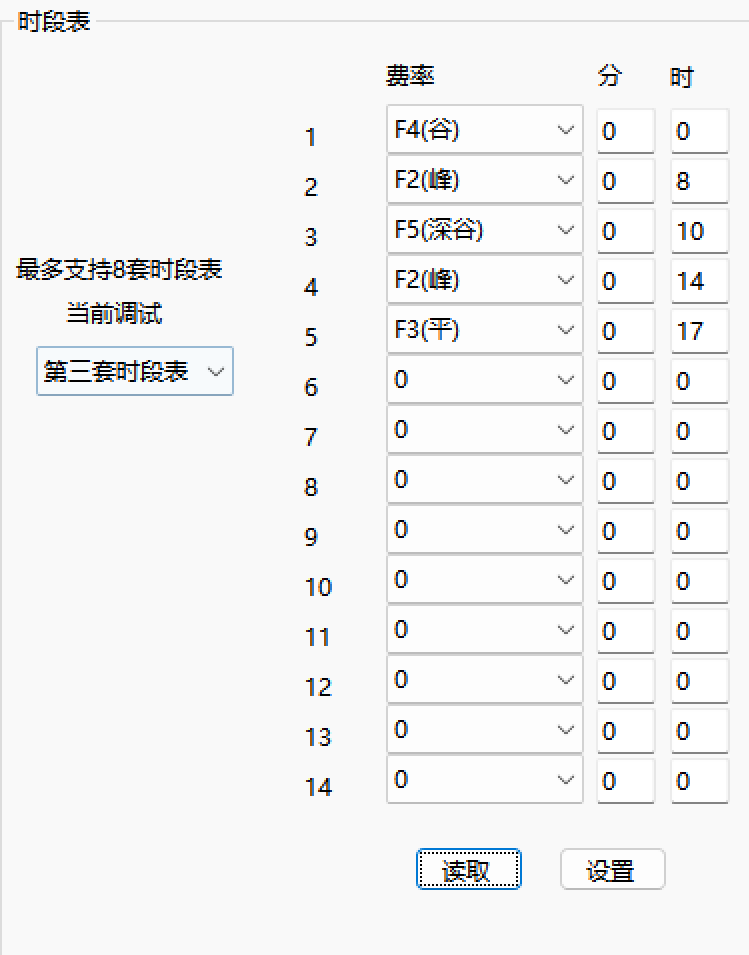Open the row 14 rate dropdown
Screen dimensions: 749x955
[484, 780]
